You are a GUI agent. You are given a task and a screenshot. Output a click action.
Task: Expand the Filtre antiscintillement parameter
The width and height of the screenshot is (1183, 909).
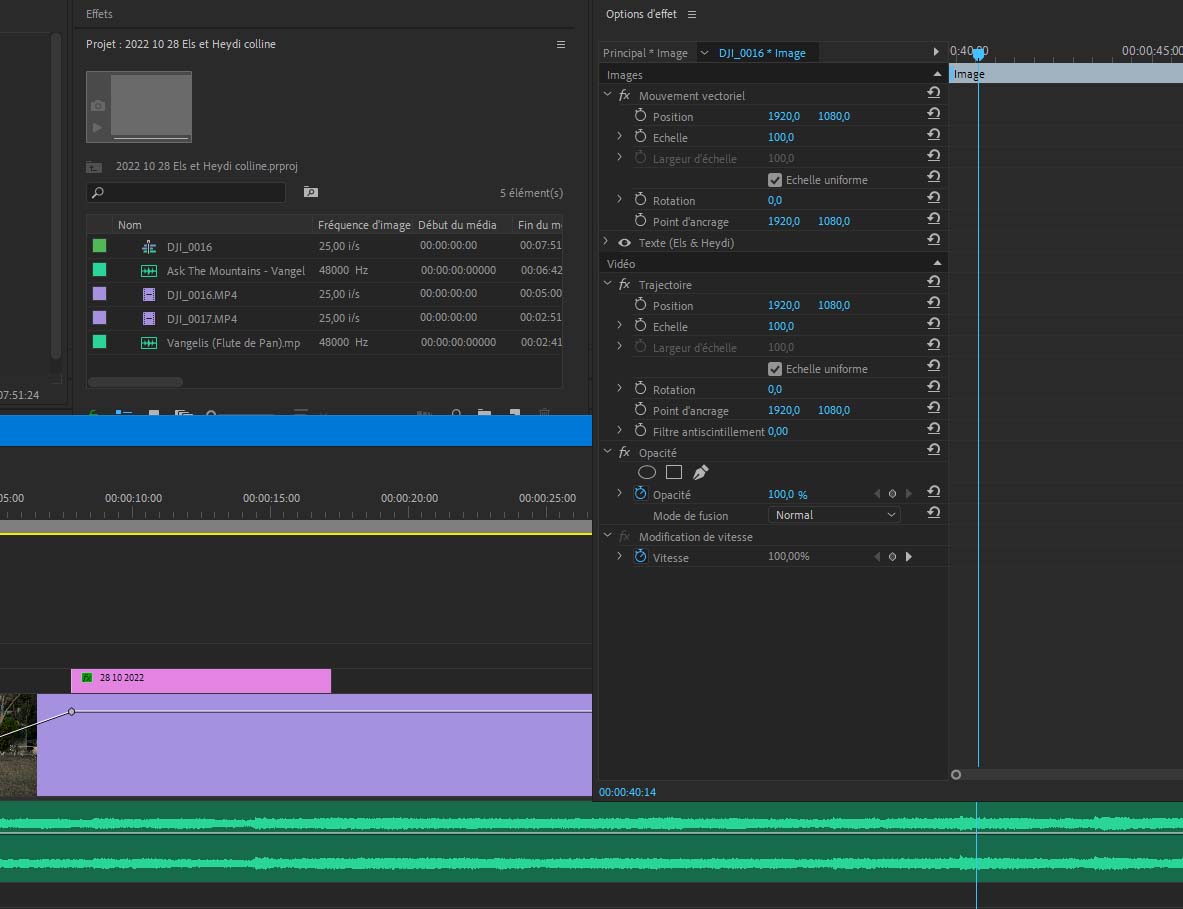[x=619, y=430]
